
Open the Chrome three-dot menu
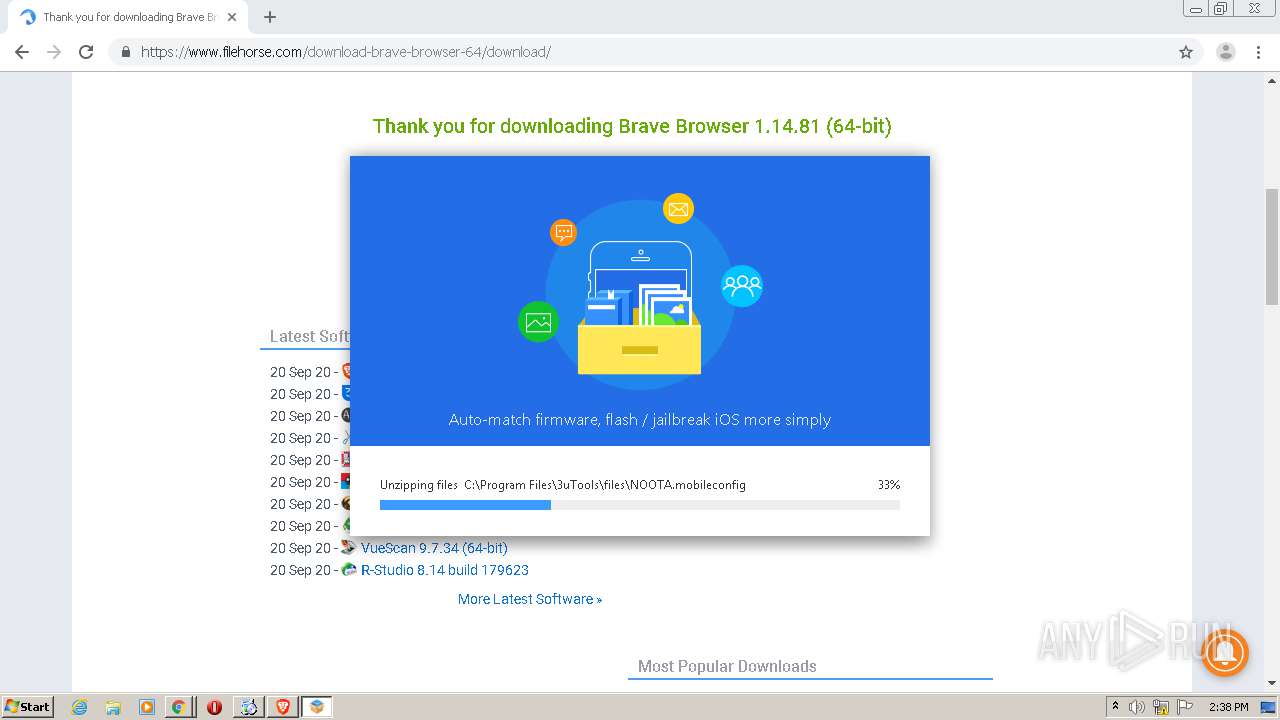click(1259, 52)
